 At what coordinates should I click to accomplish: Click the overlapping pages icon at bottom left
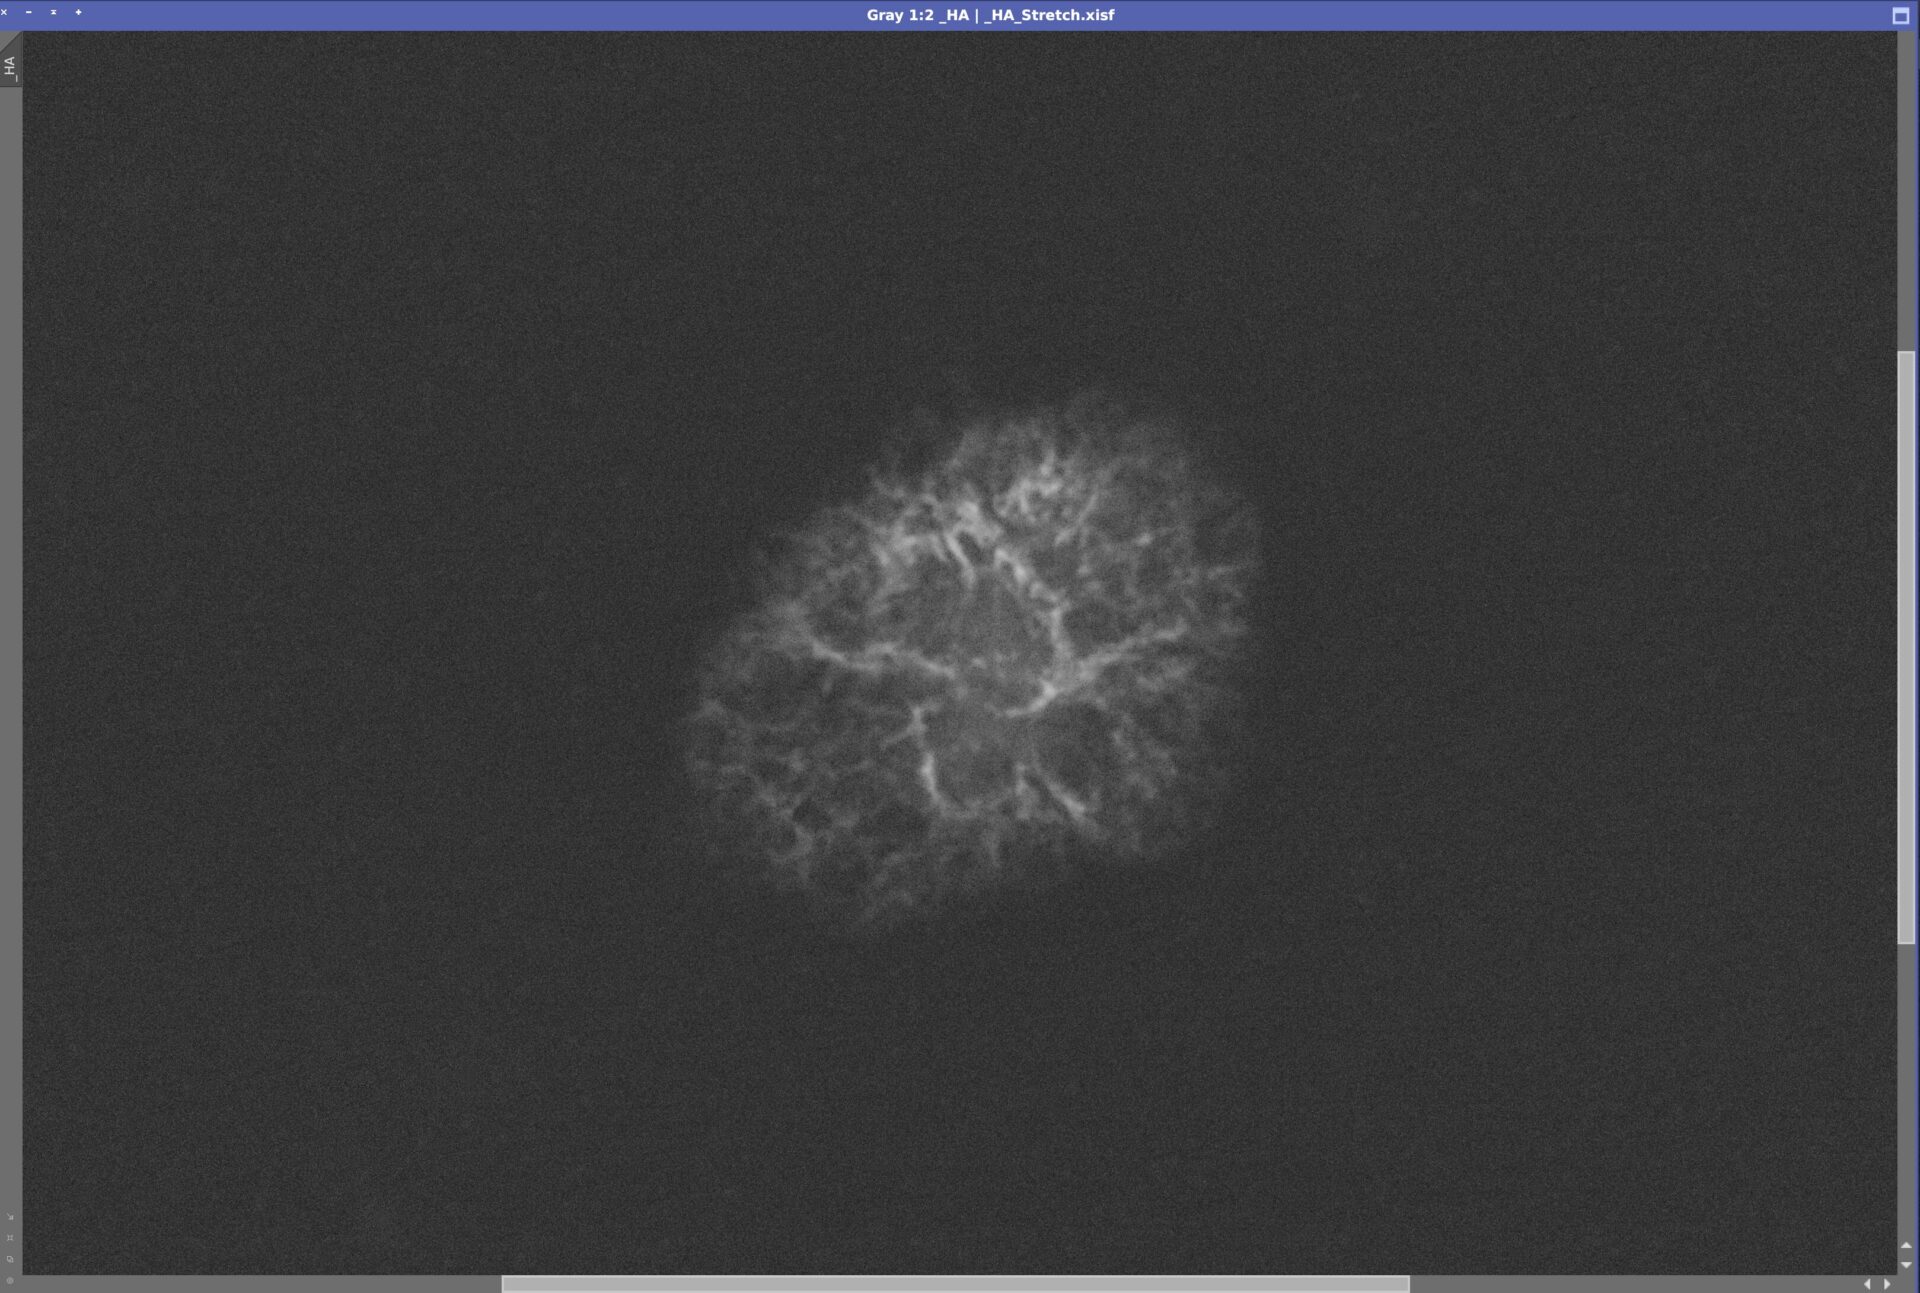point(10,1259)
